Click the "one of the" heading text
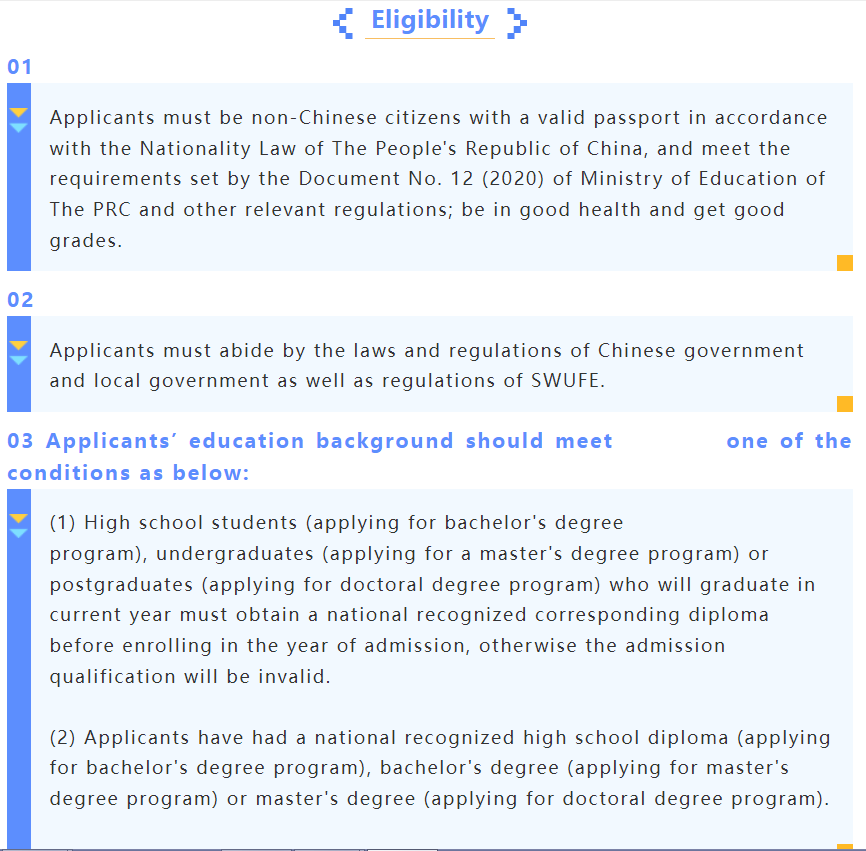Image resolution: width=866 pixels, height=851 pixels. 788,441
